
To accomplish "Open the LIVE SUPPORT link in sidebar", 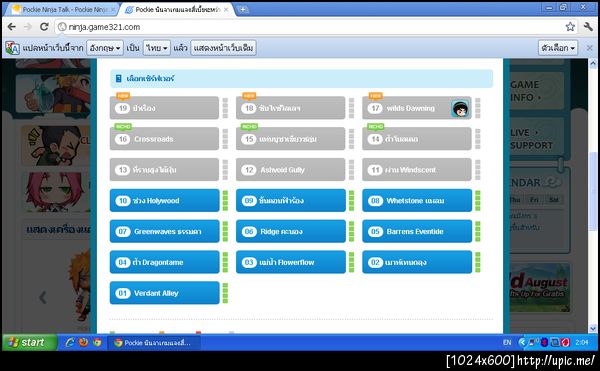I will coord(537,138).
